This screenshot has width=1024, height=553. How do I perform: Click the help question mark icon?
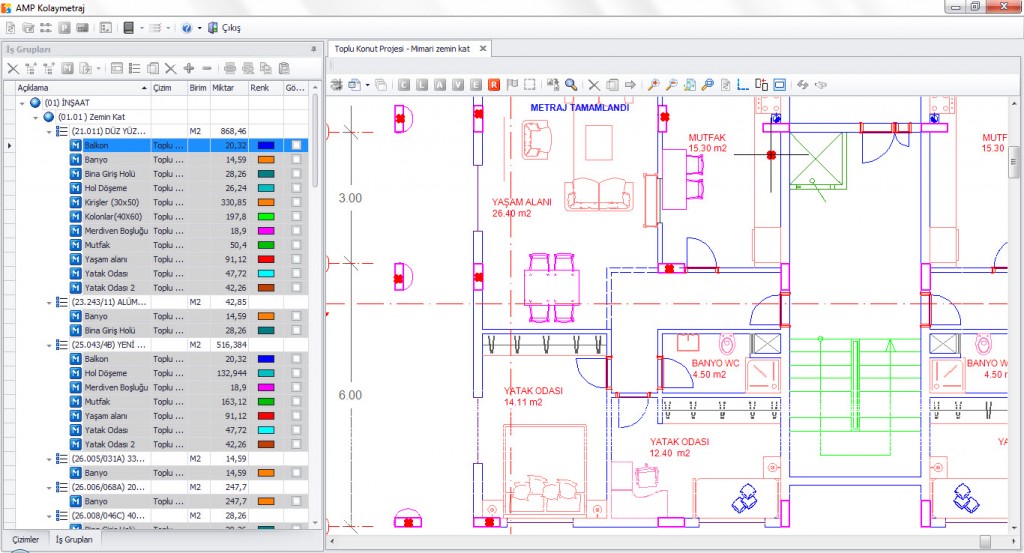pos(187,28)
